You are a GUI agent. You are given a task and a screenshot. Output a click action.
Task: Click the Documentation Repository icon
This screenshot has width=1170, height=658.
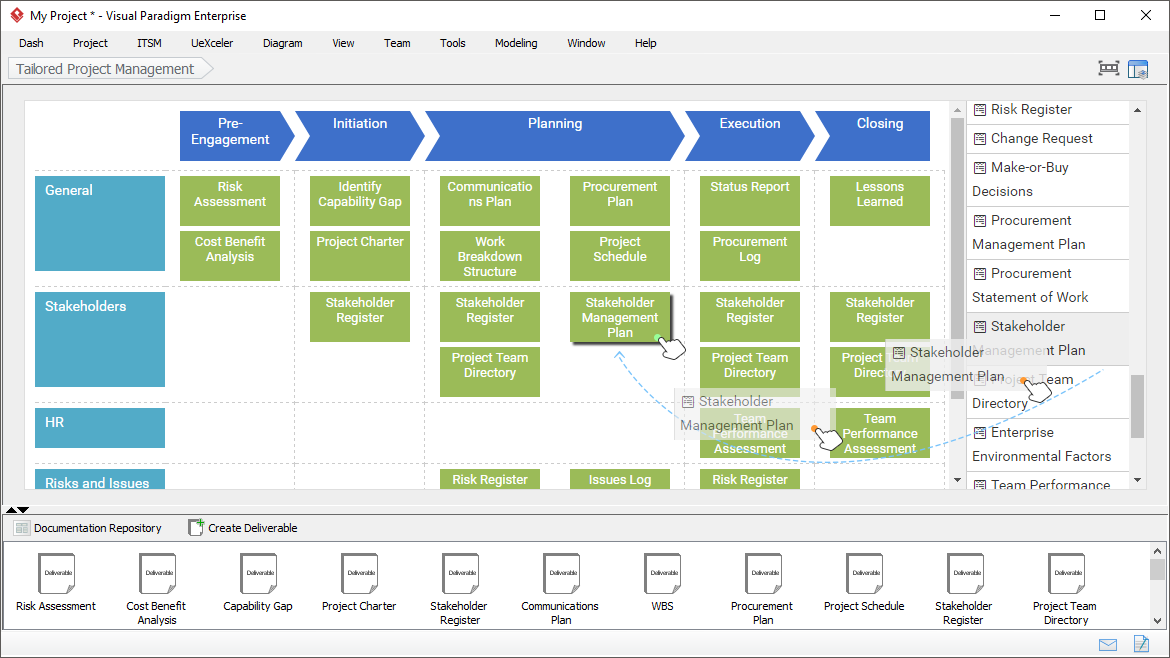[x=22, y=528]
